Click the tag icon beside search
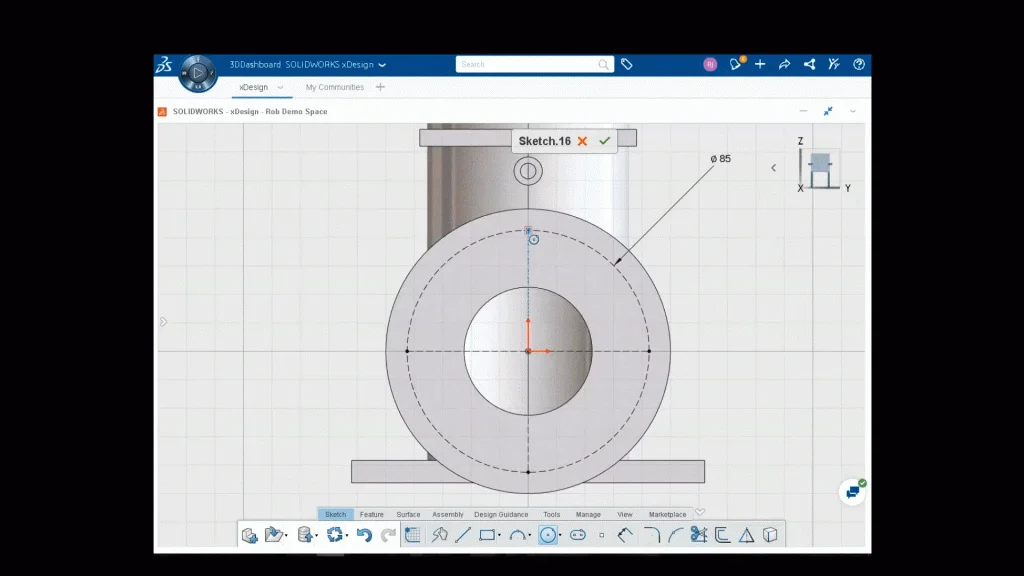Image resolution: width=1024 pixels, height=576 pixels. [627, 64]
